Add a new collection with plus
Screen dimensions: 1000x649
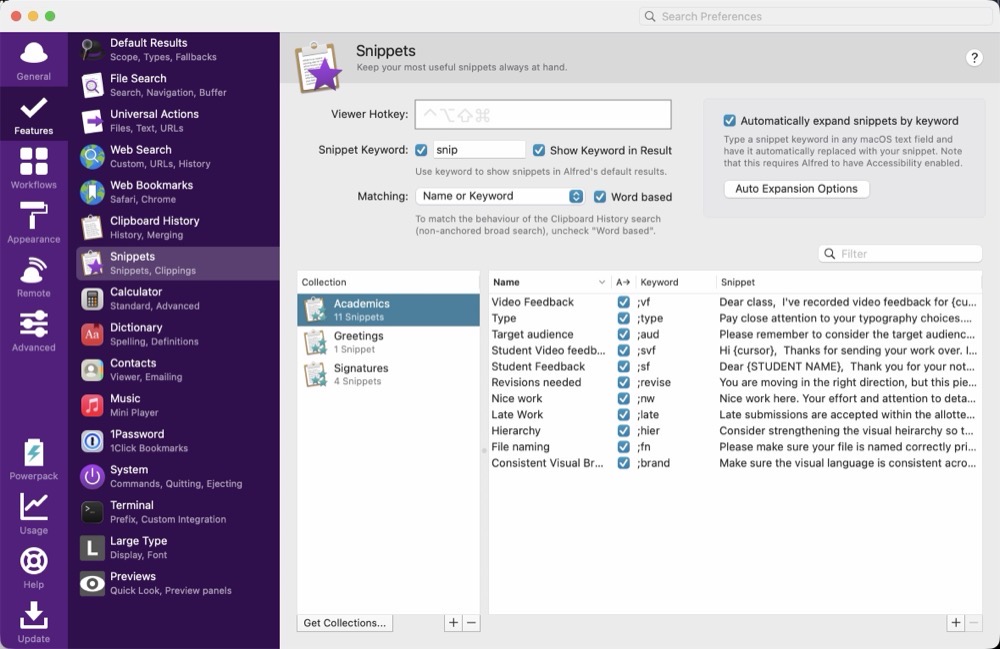coord(453,623)
